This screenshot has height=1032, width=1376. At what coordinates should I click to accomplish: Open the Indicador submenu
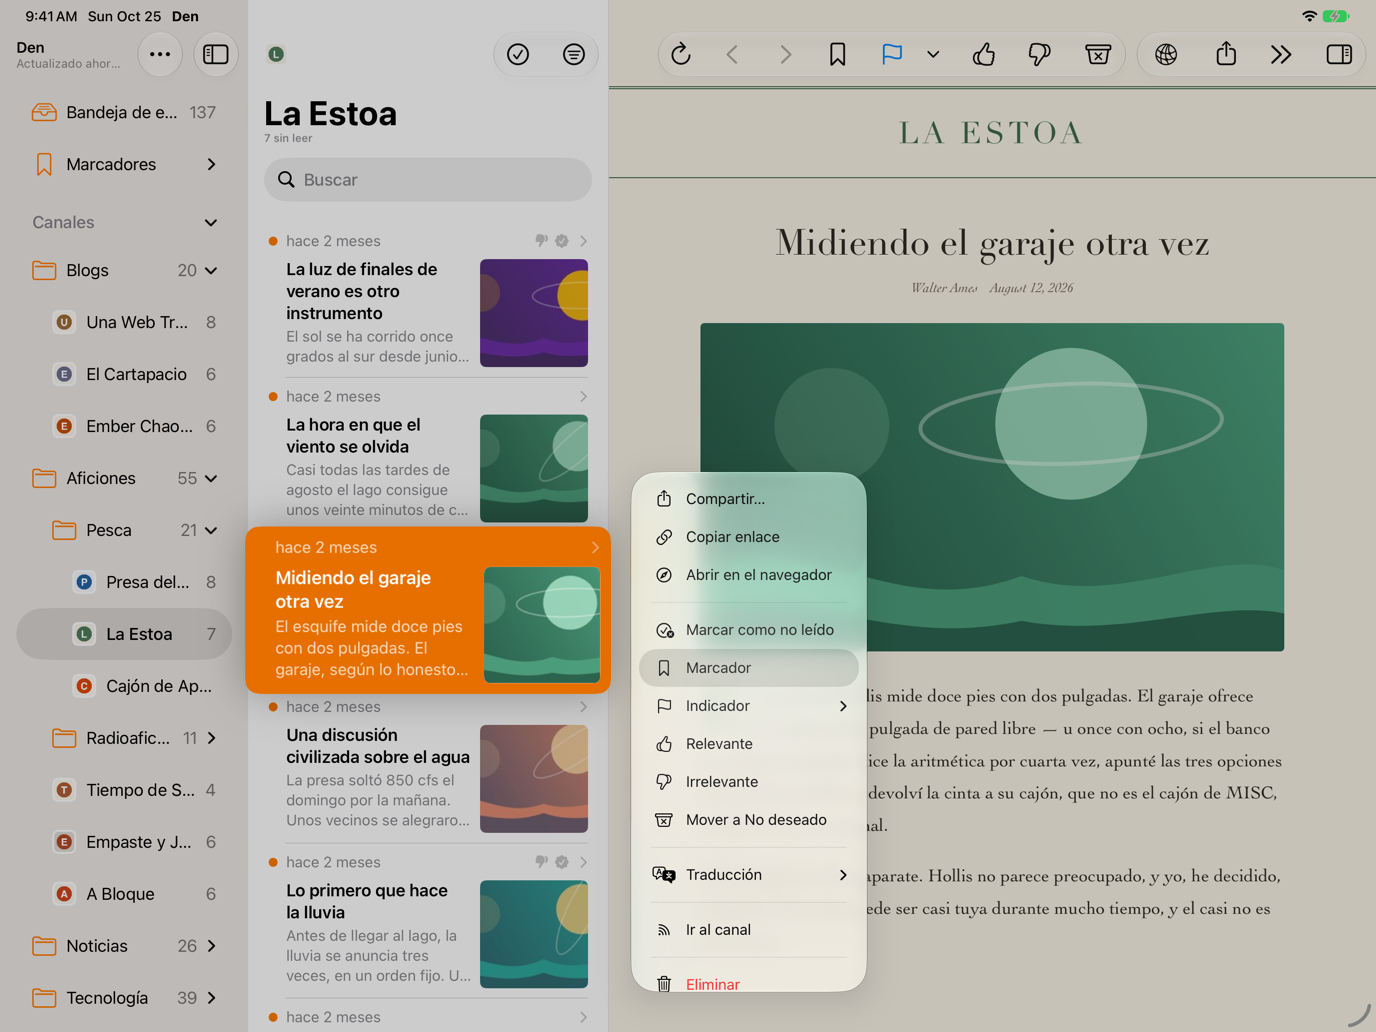[x=749, y=706]
